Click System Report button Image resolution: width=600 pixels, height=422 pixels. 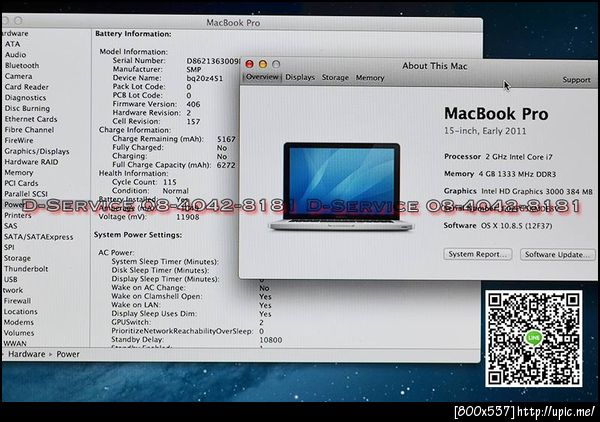[x=478, y=254]
